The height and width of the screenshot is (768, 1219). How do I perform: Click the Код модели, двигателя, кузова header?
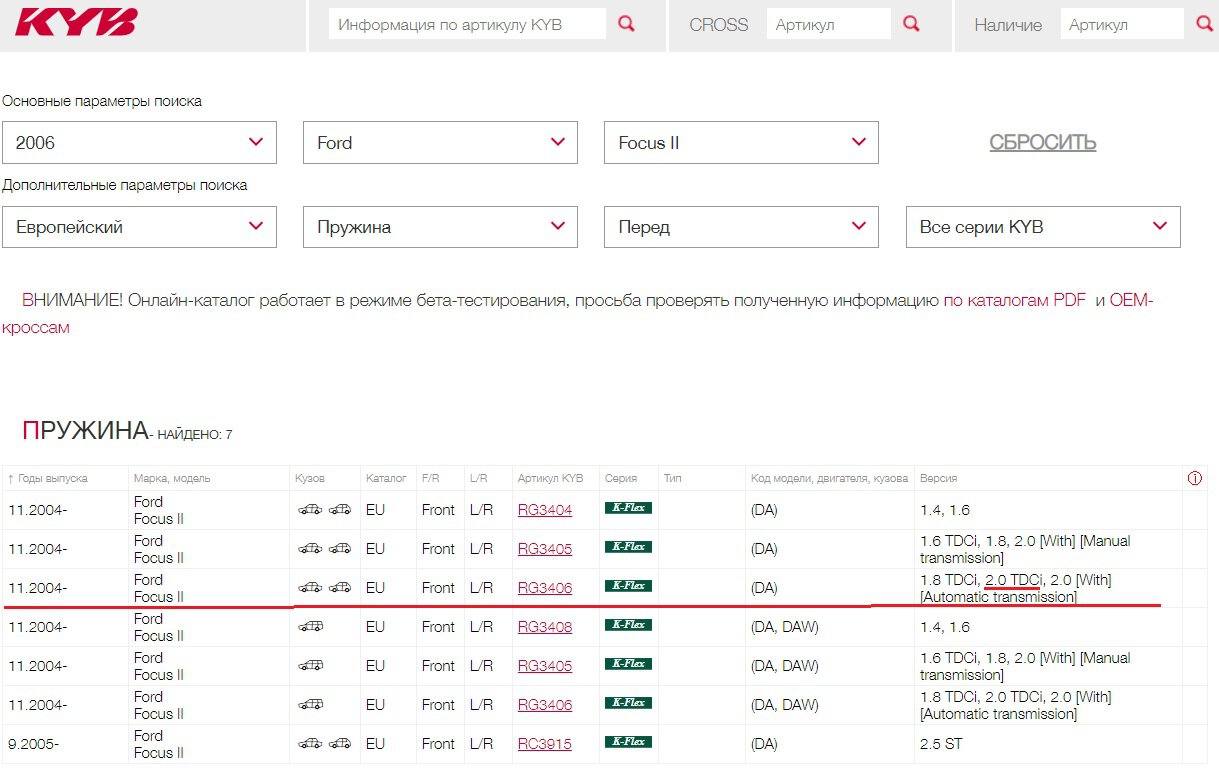pos(830,478)
